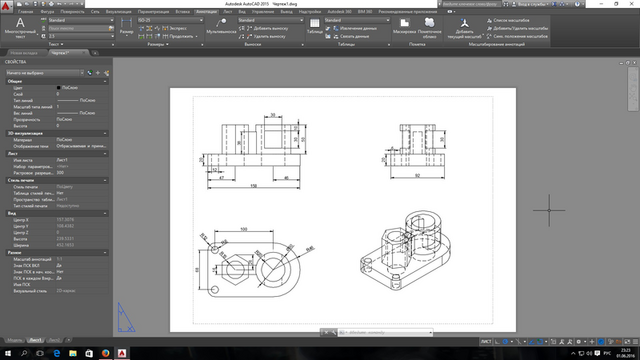Click Sync scale positions button

(x=517, y=36)
